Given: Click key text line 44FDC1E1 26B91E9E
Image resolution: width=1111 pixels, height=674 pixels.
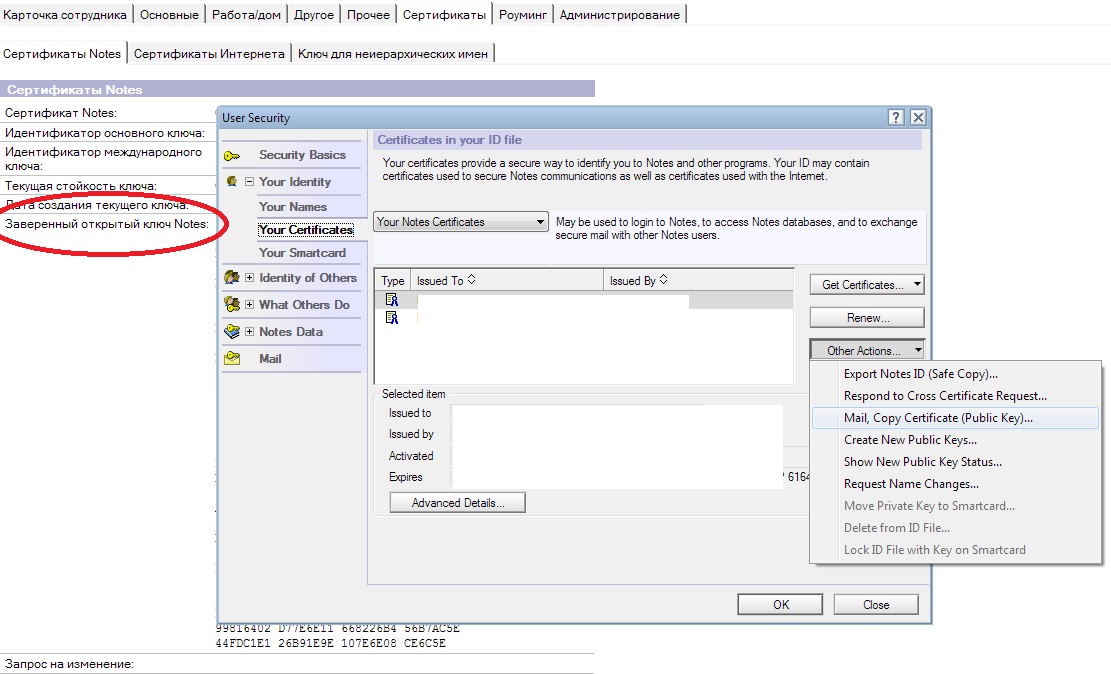Looking at the screenshot, I should pyautogui.click(x=331, y=644).
